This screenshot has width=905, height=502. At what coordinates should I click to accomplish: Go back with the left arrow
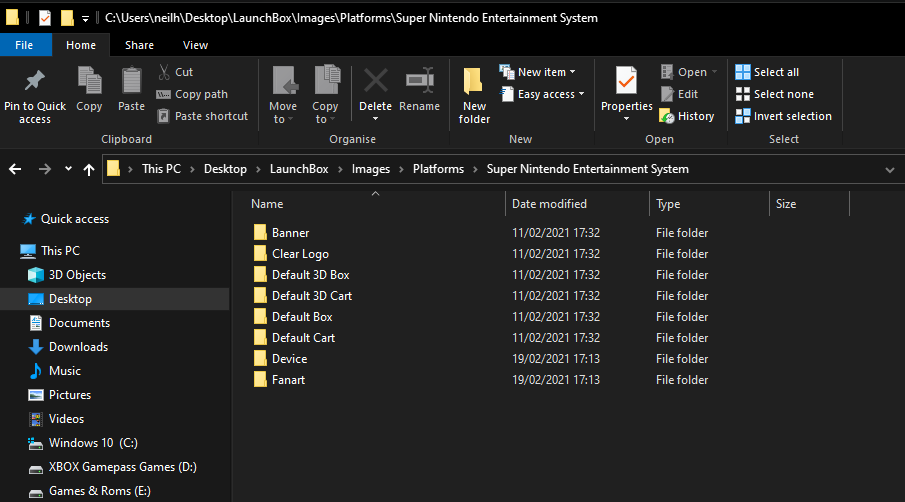pyautogui.click(x=15, y=169)
